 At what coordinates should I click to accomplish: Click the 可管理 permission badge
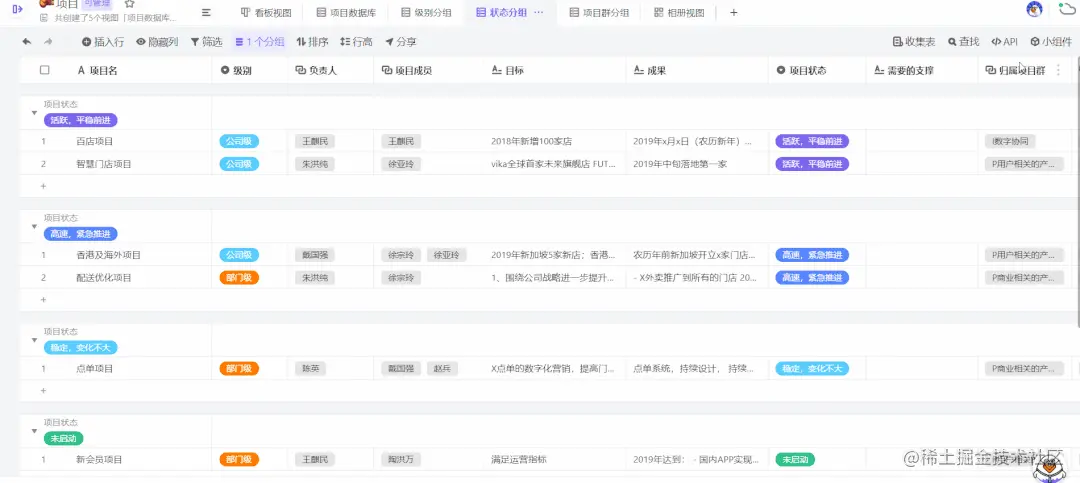point(97,3)
